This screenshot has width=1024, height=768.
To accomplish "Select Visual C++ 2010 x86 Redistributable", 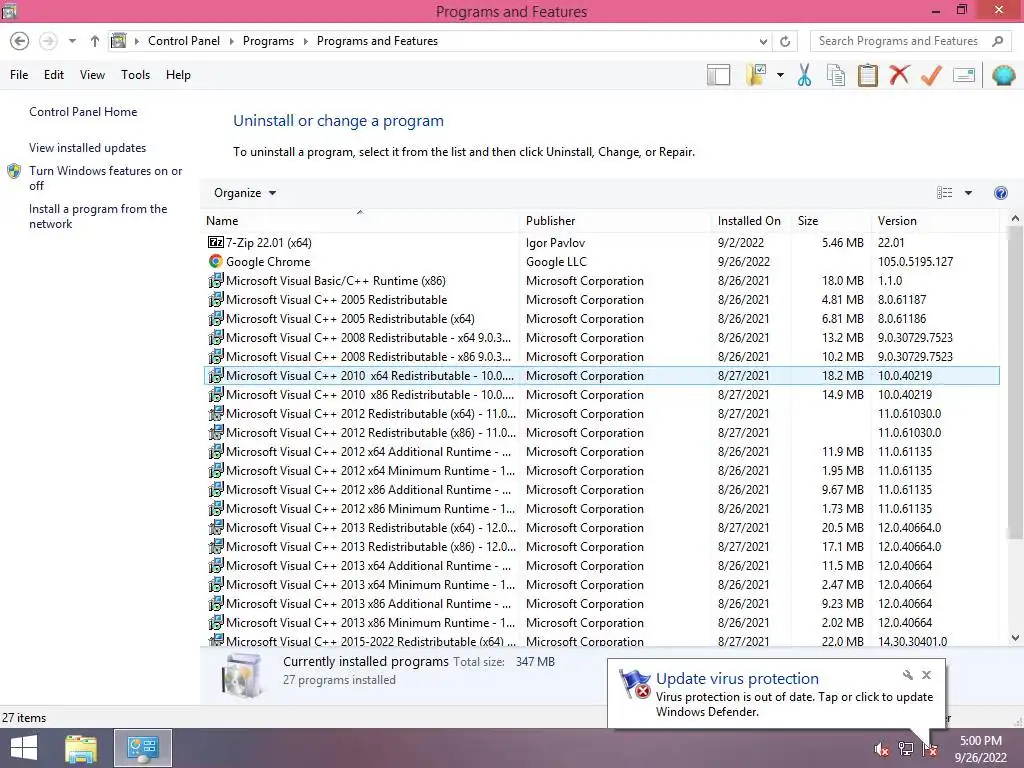I will [602, 394].
